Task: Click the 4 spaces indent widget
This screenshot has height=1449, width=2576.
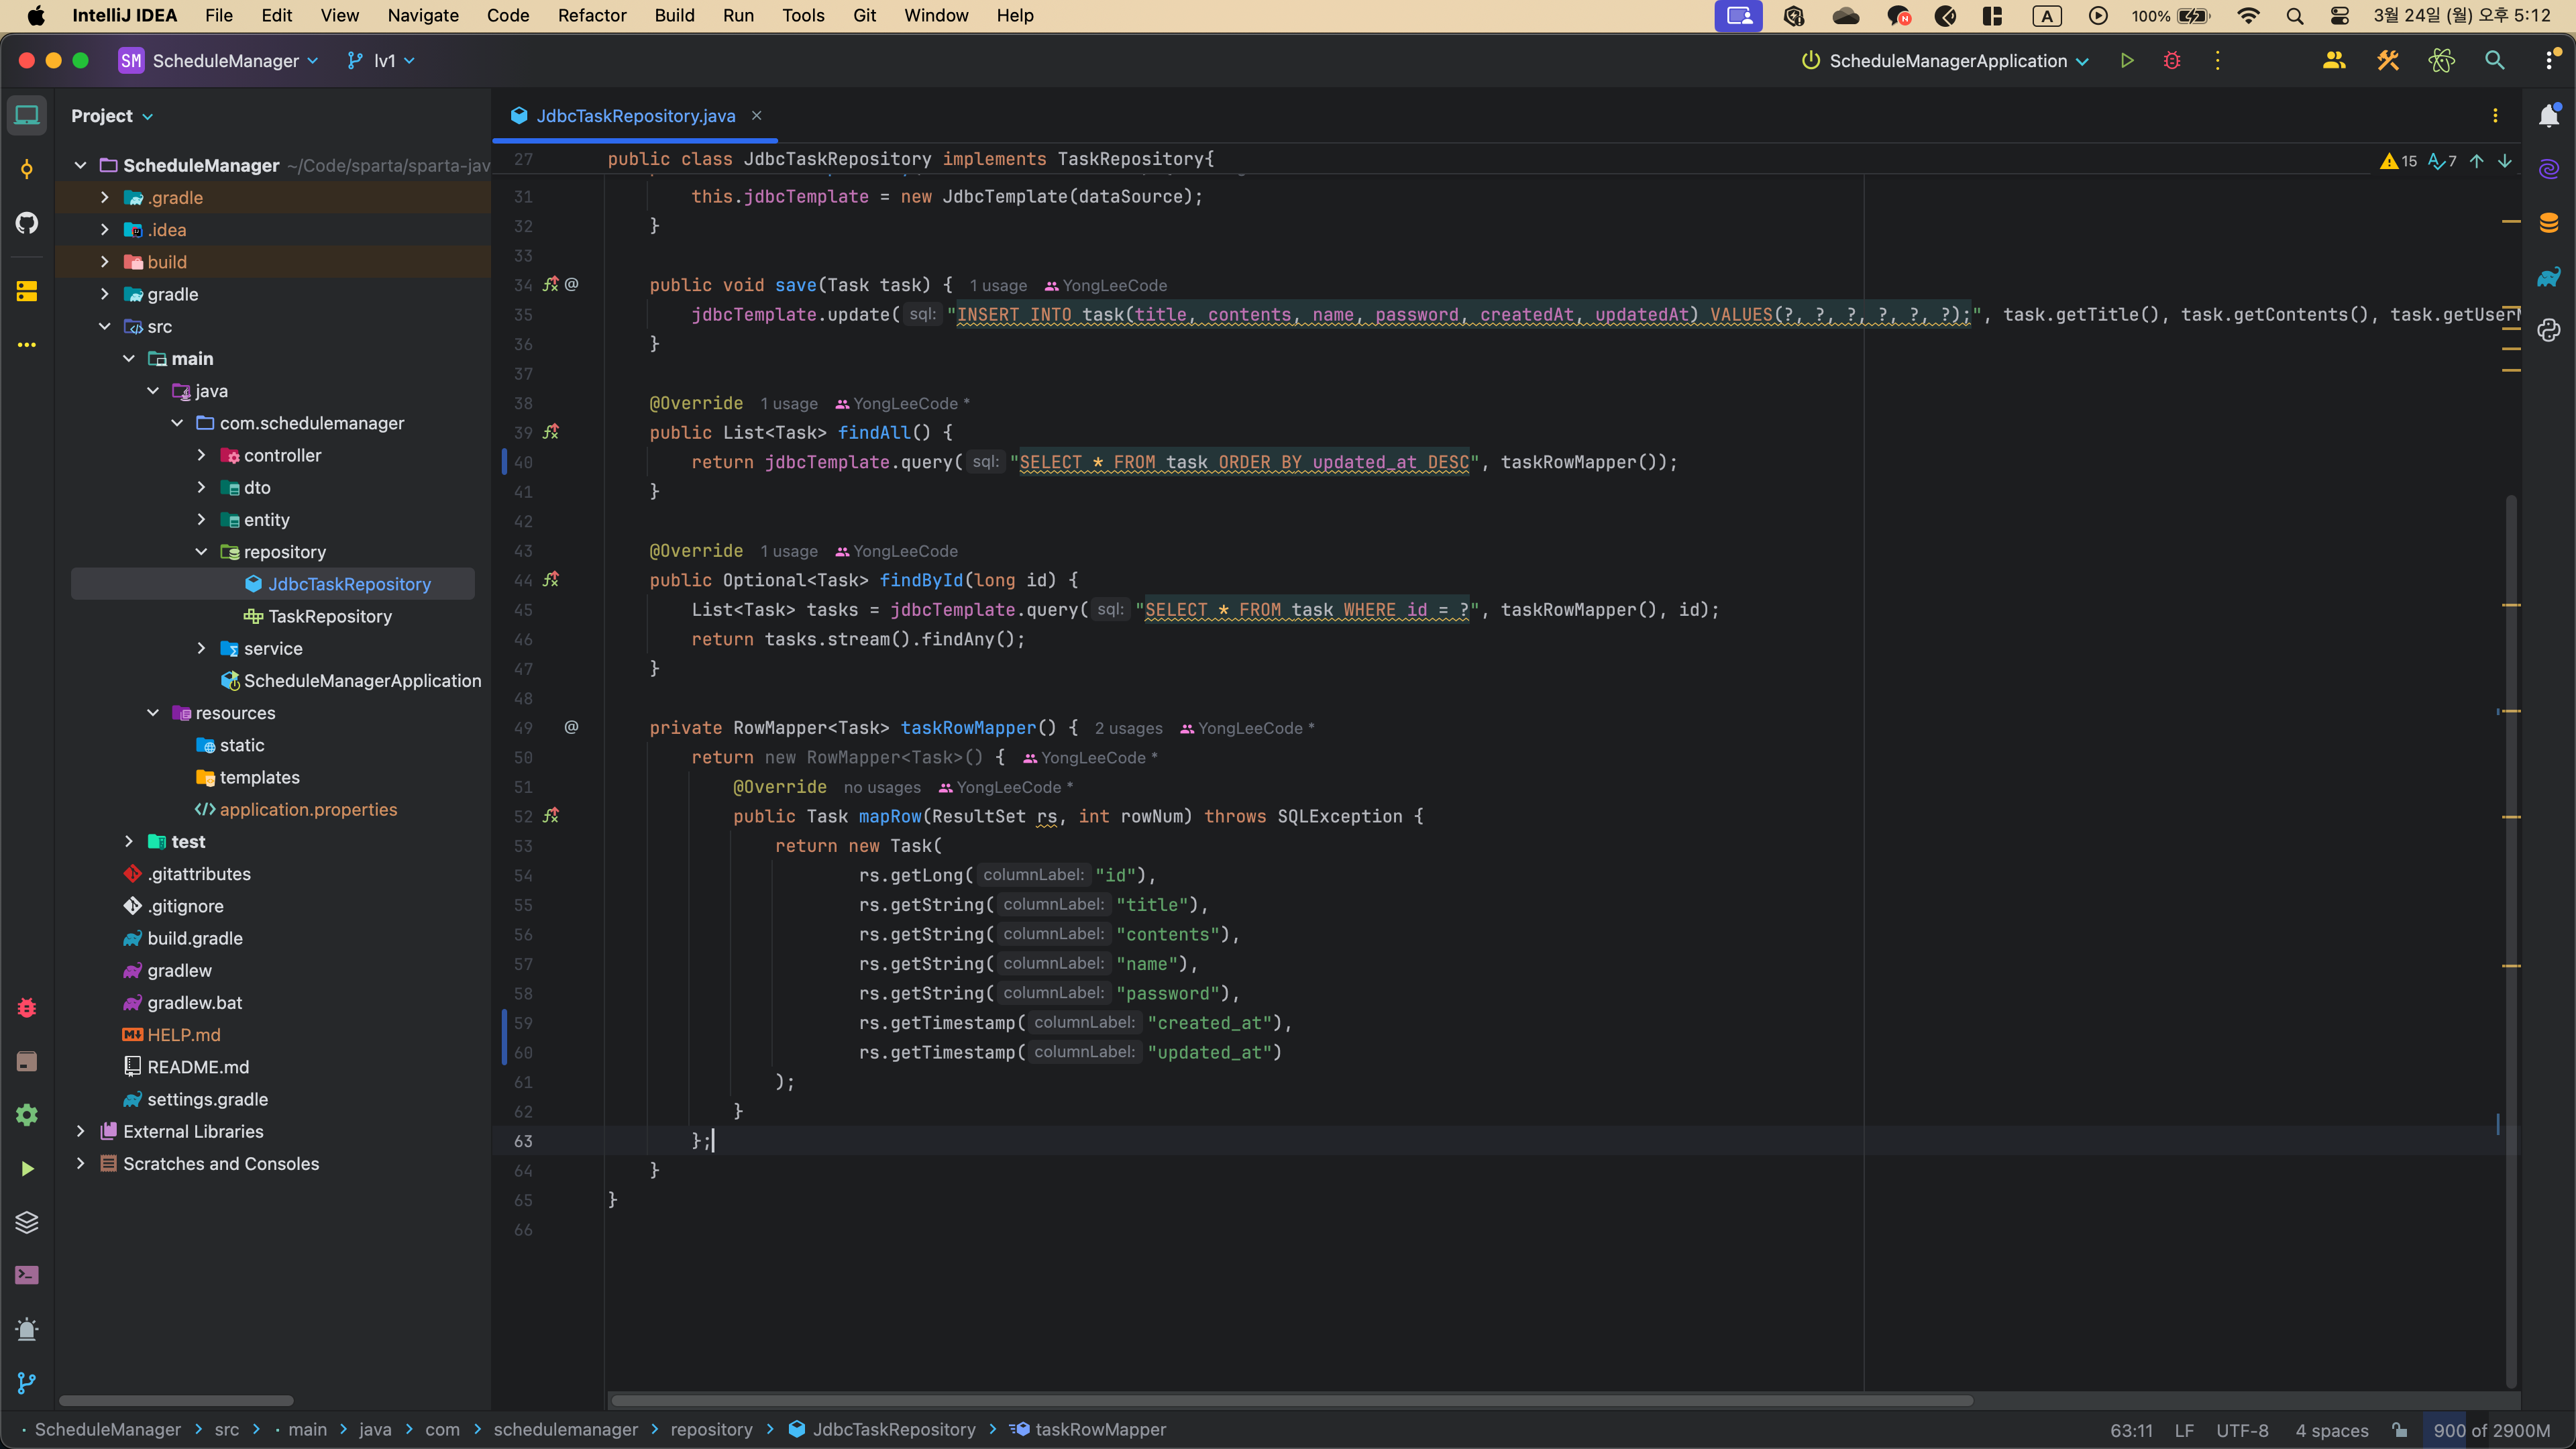Action: pos(2332,1430)
